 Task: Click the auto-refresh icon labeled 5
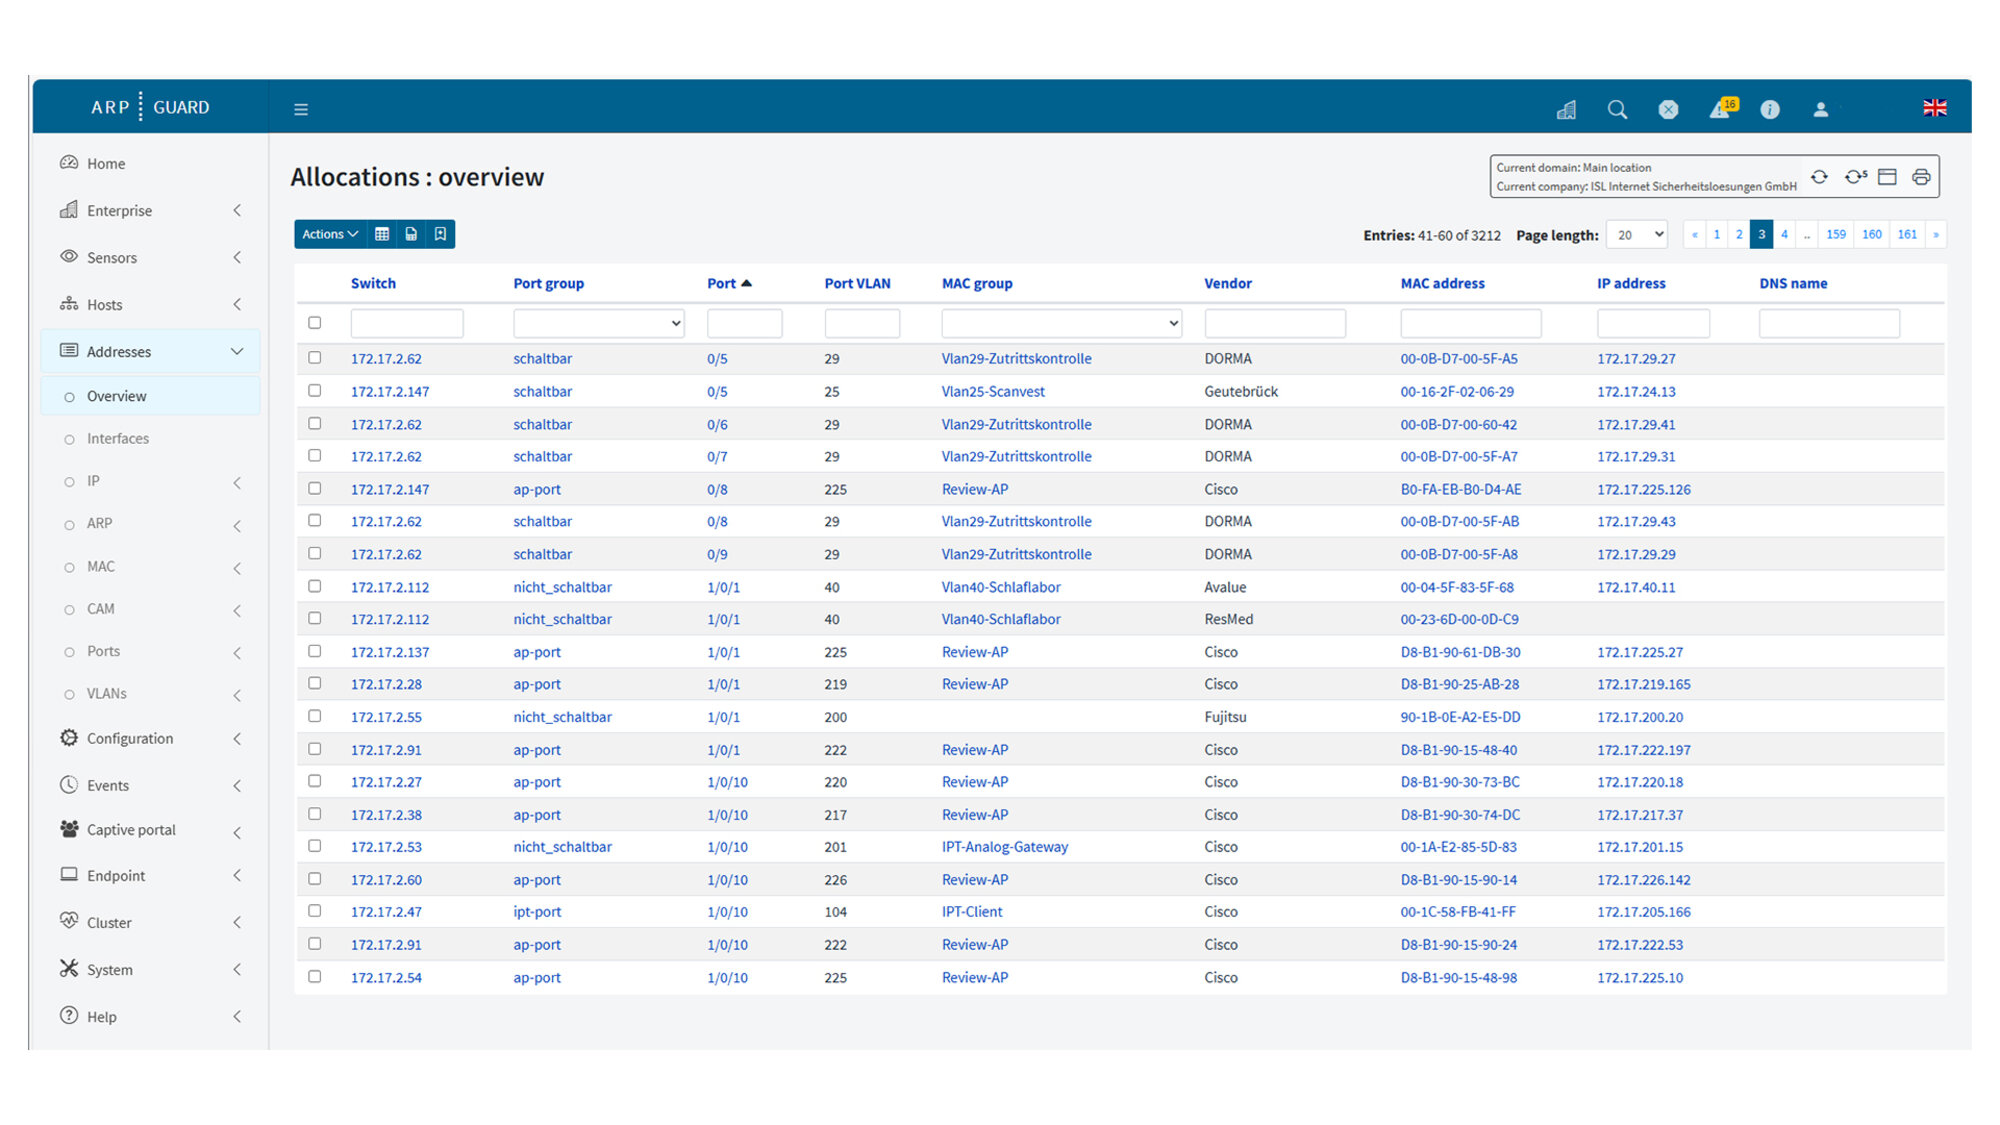coord(1855,177)
